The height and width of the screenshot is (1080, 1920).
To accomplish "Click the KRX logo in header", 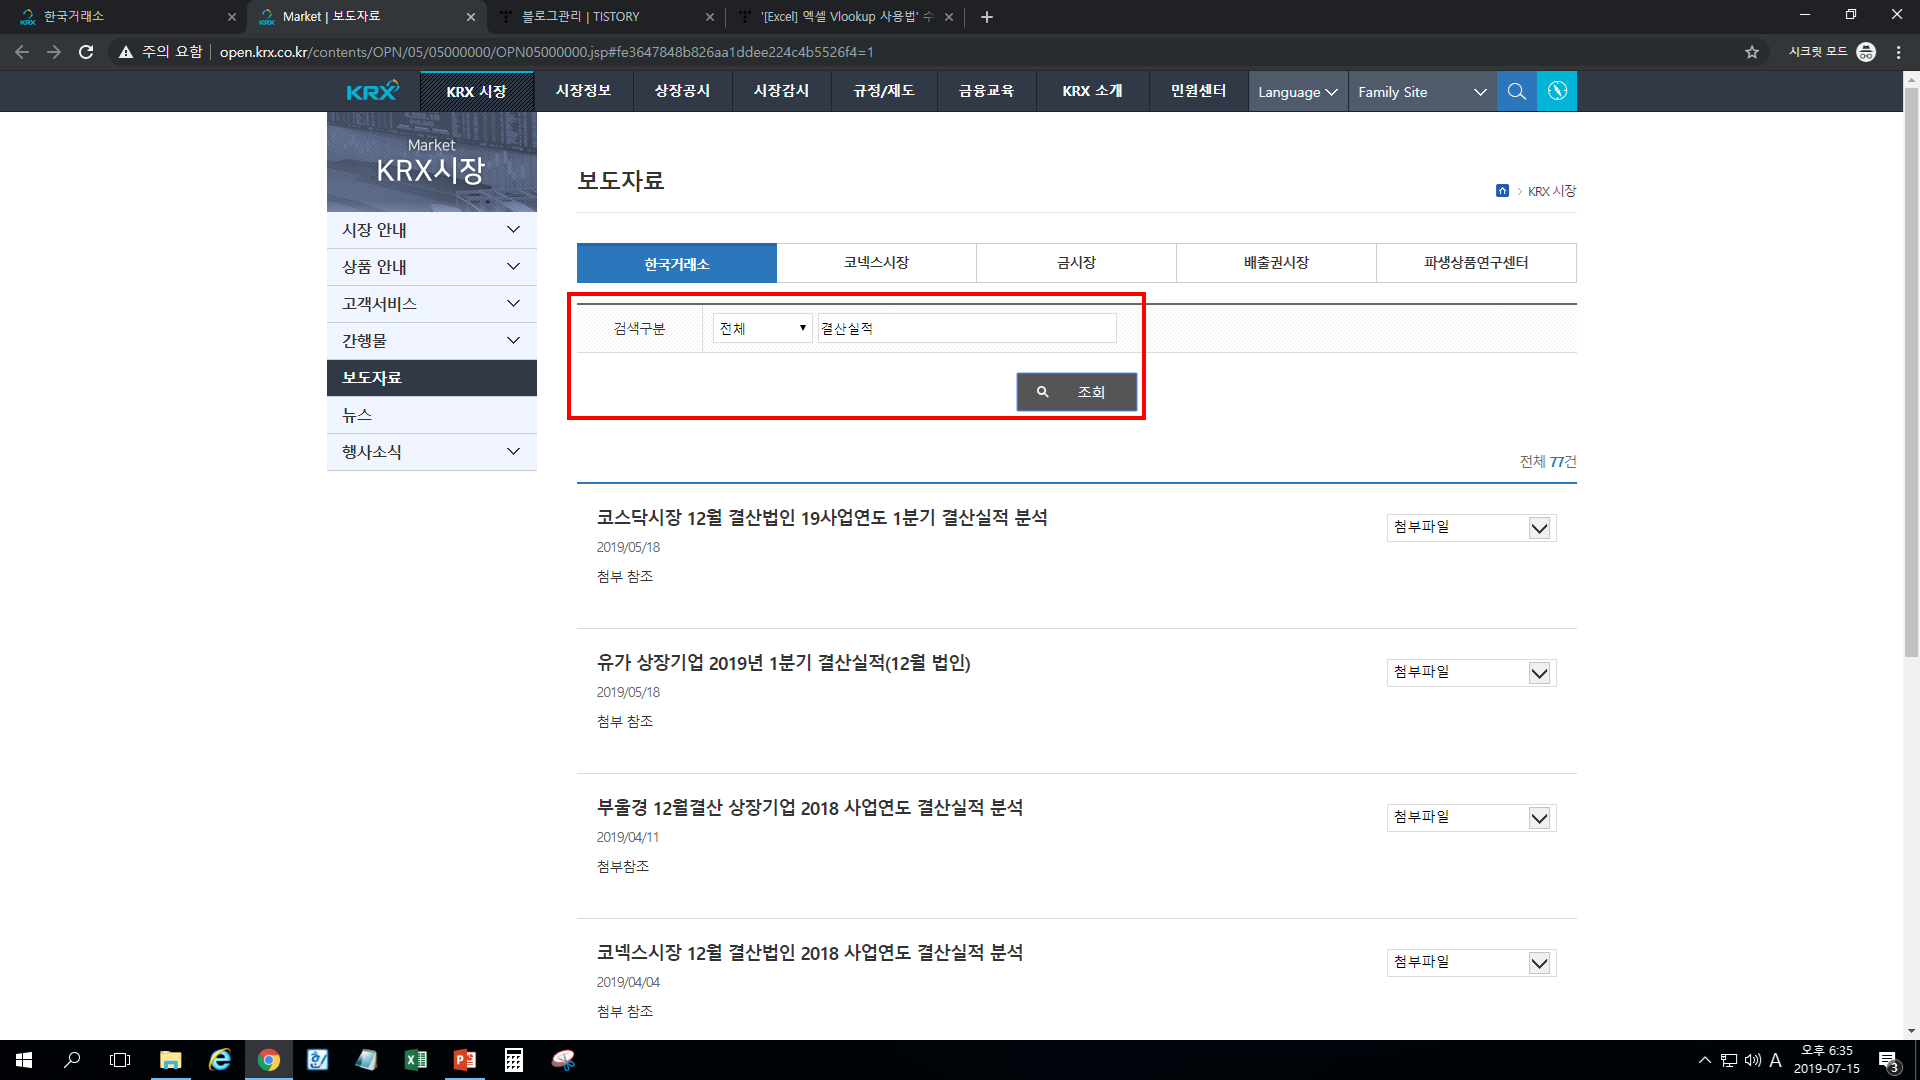I will click(372, 91).
